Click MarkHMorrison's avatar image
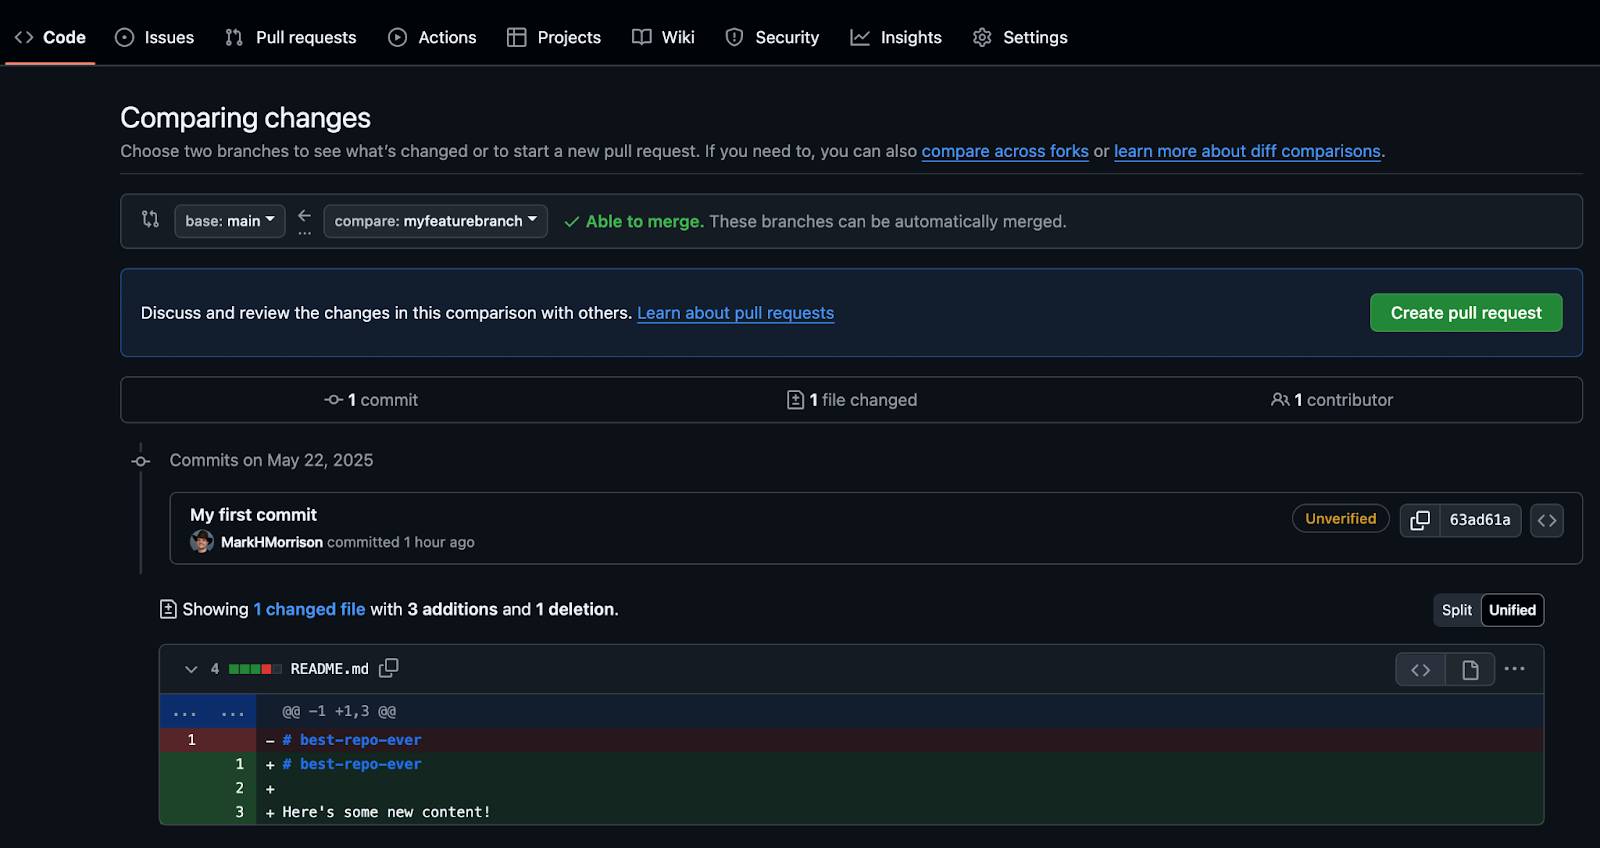This screenshot has width=1600, height=848. [202, 542]
